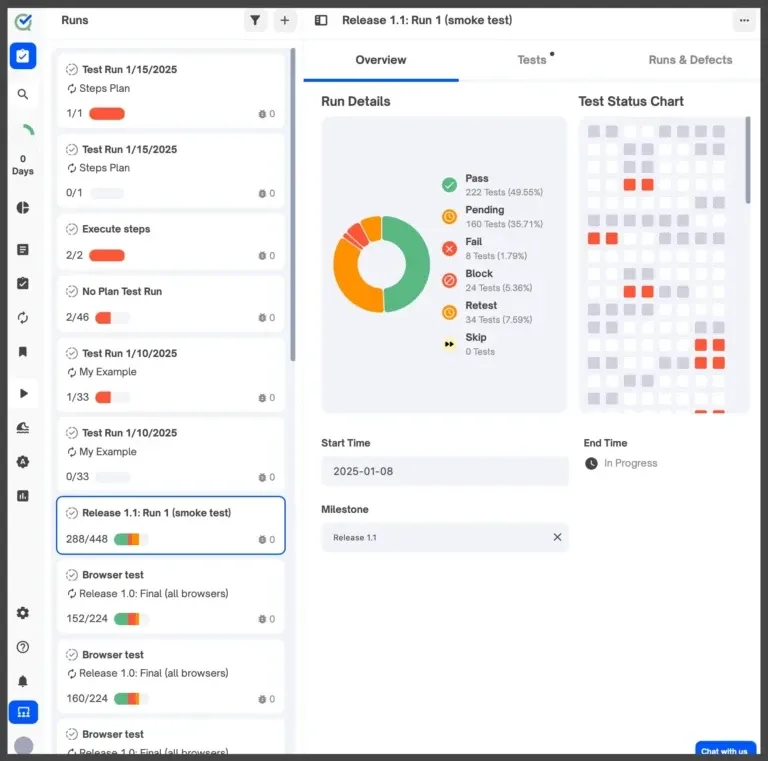
Task: Select Release 1.1: Run 1 (smoke test) card
Action: coord(170,525)
